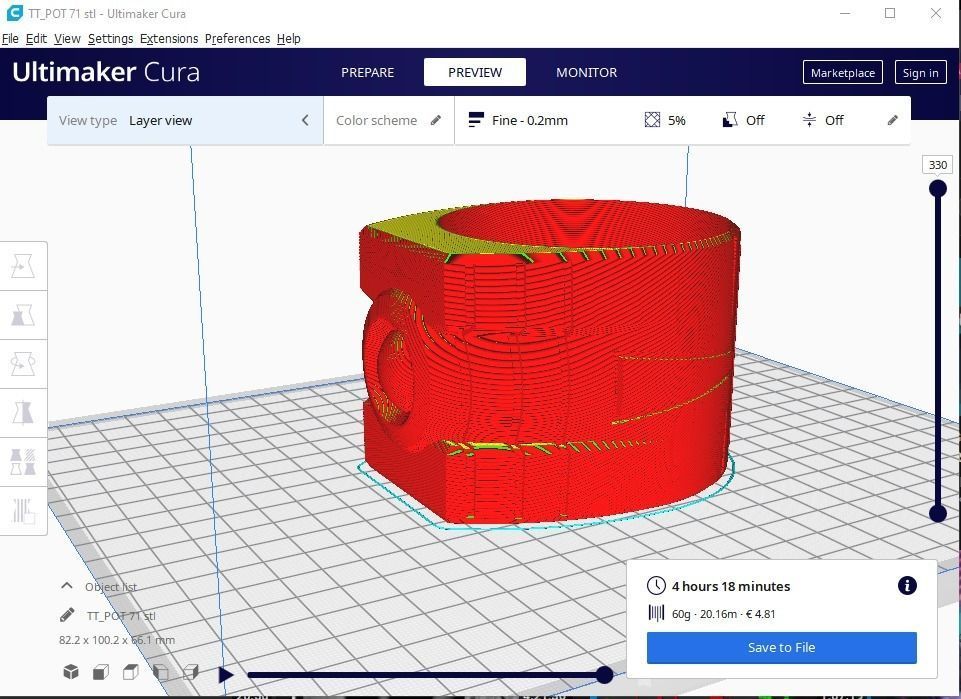Open the Extensions menu

pos(169,39)
